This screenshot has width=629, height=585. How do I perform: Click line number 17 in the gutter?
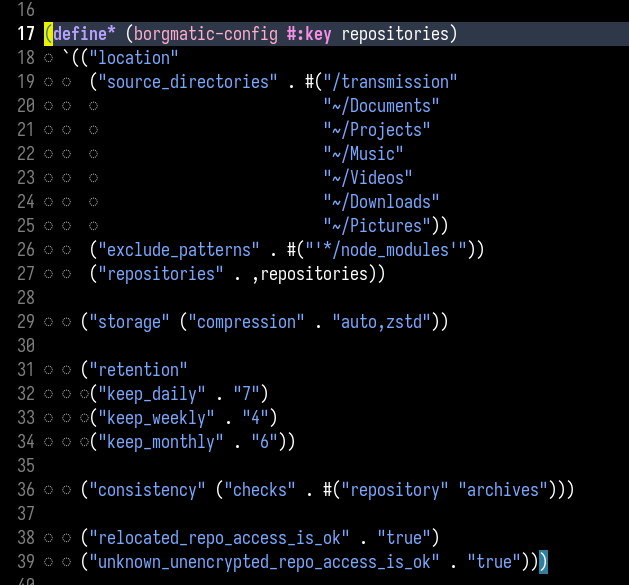pos(25,34)
